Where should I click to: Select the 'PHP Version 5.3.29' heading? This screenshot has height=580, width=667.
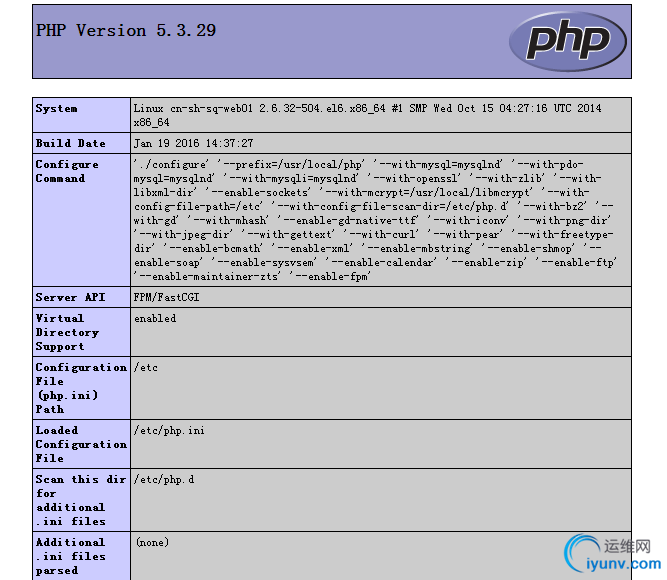pyautogui.click(x=126, y=30)
